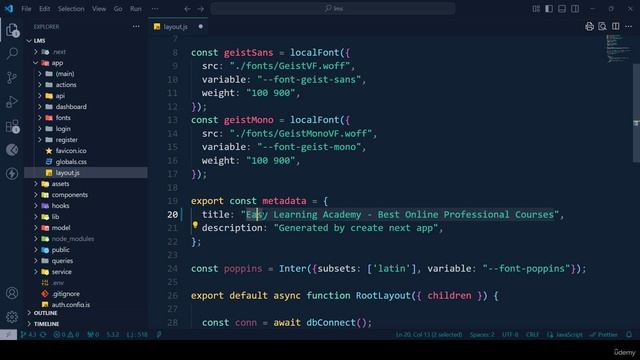Select the layout.js editor tab
The image size is (640, 360).
pos(178,27)
